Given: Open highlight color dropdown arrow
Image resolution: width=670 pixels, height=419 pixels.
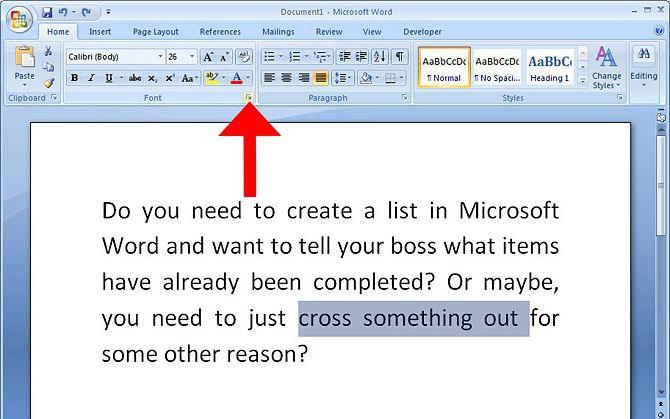Looking at the screenshot, I should 223,78.
